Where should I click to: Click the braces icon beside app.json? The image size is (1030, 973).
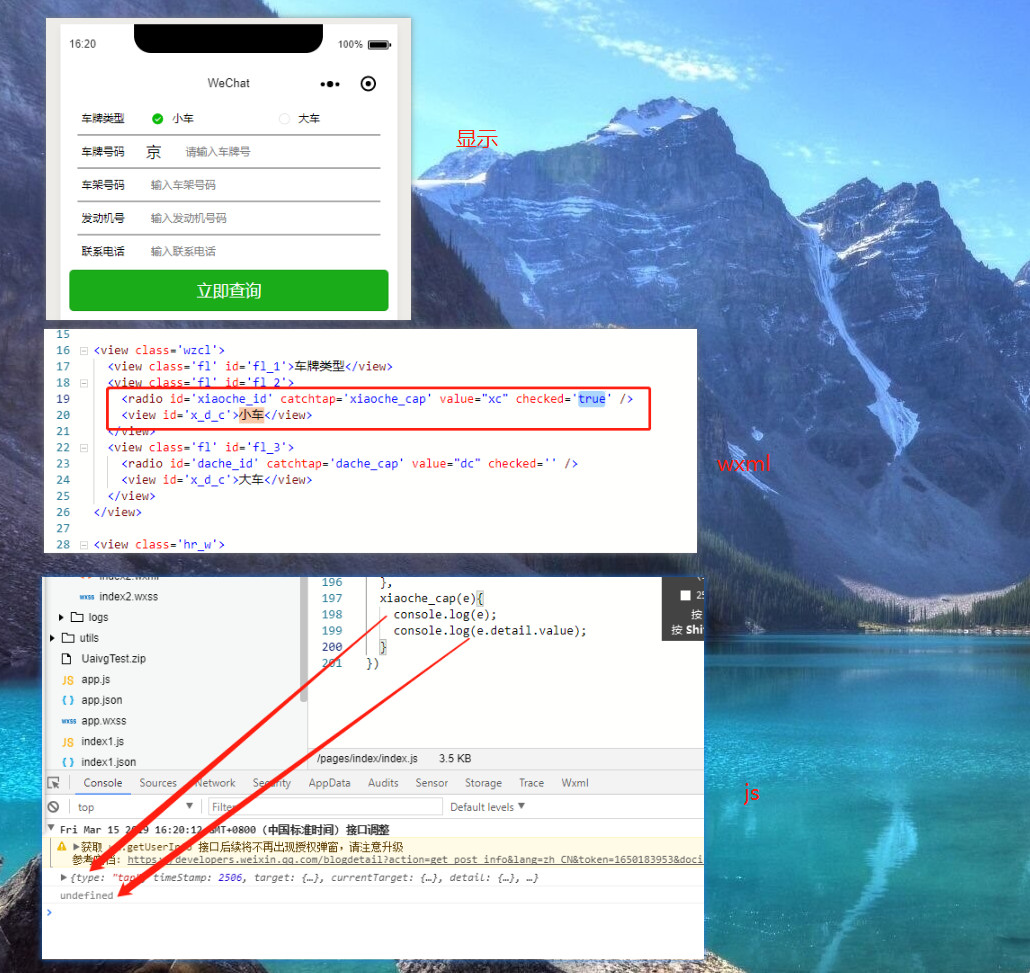[x=68, y=700]
